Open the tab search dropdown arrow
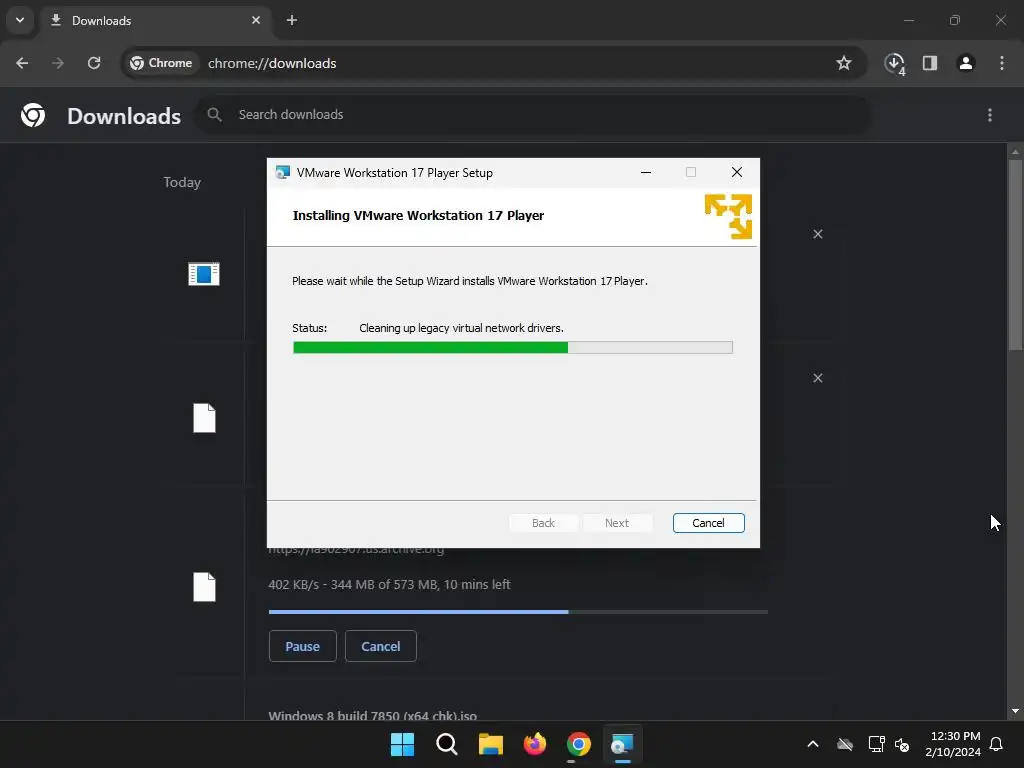The width and height of the screenshot is (1024, 768). tap(20, 20)
